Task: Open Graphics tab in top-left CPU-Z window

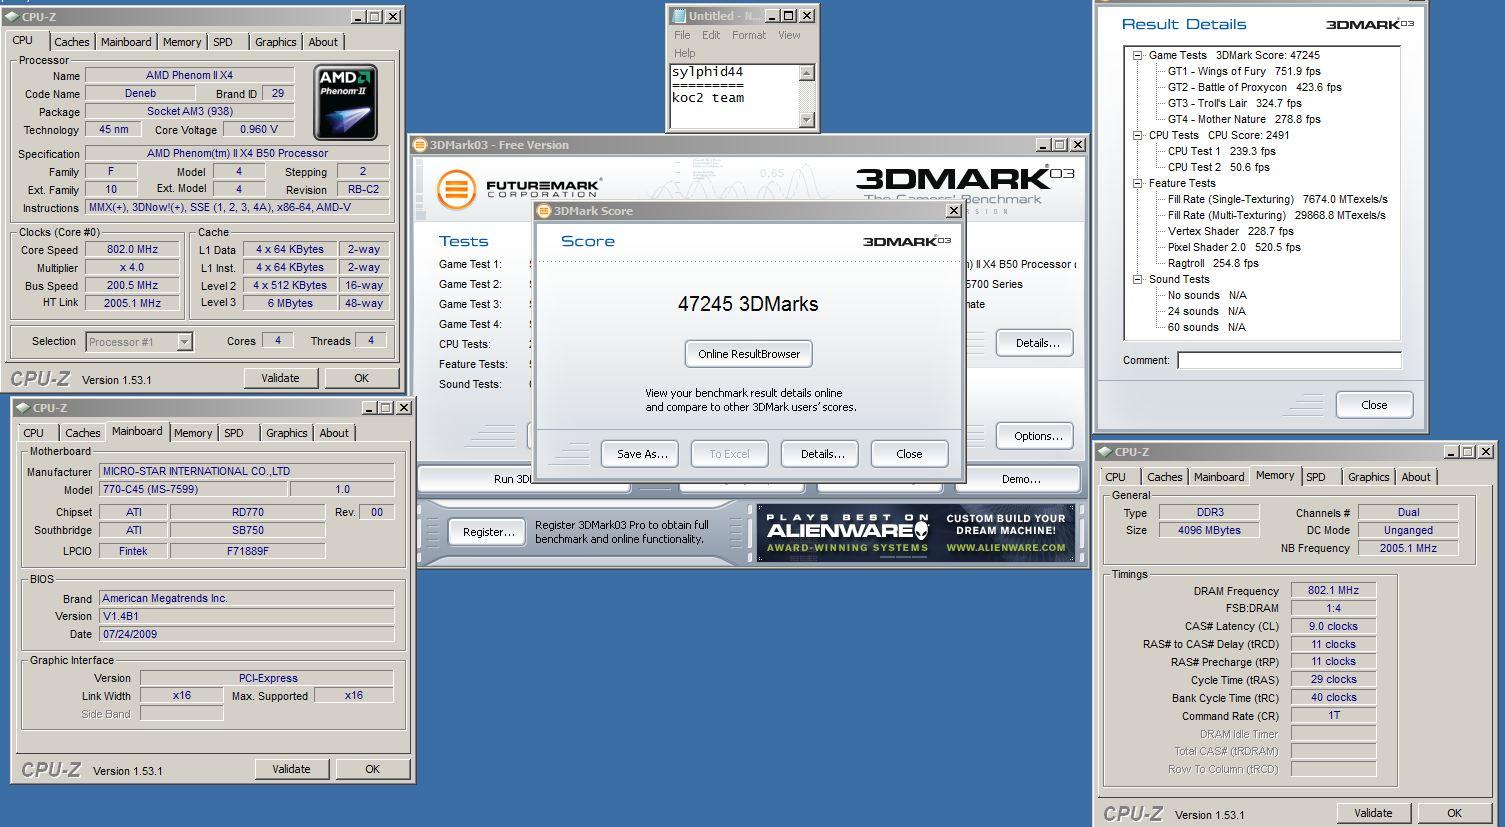Action: (x=275, y=42)
